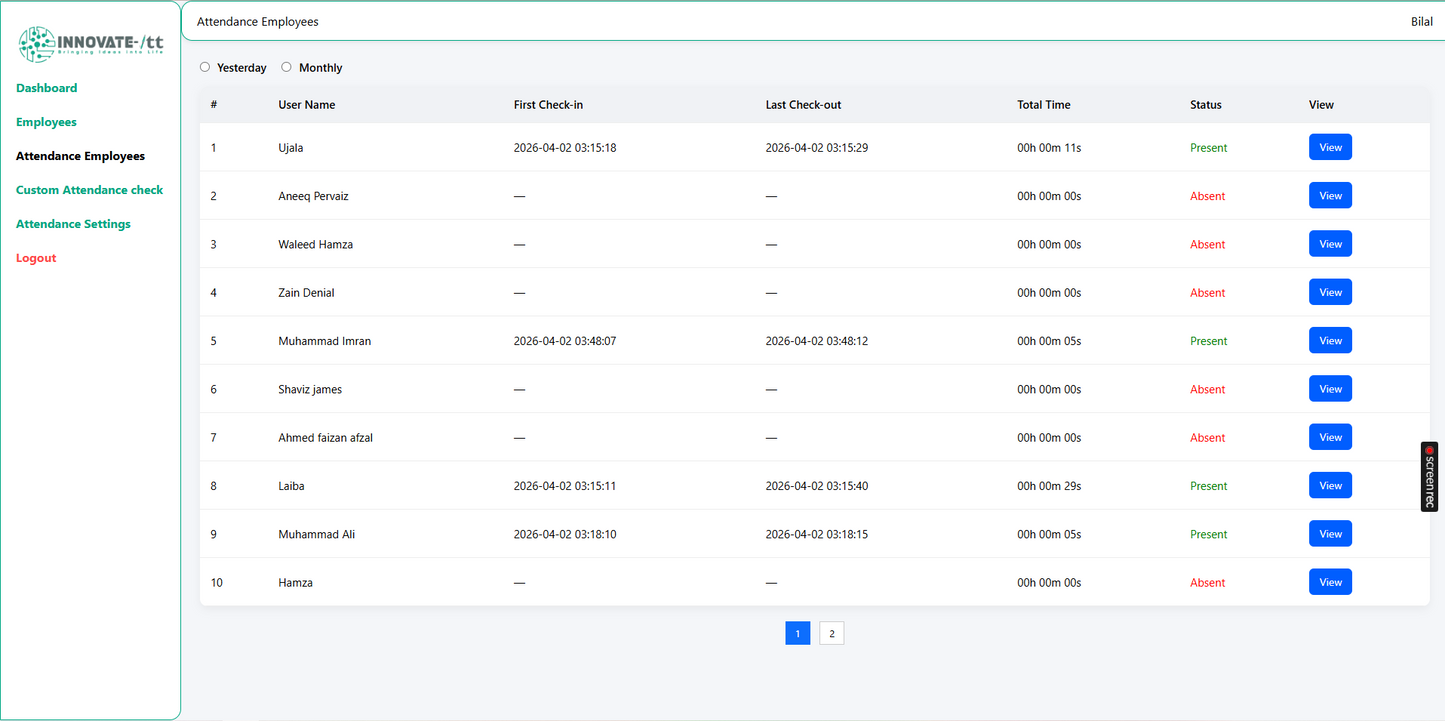Screen dimensions: 1445x721
Task: View Aneeq Pervaiz's attendance record
Action: 1330,195
